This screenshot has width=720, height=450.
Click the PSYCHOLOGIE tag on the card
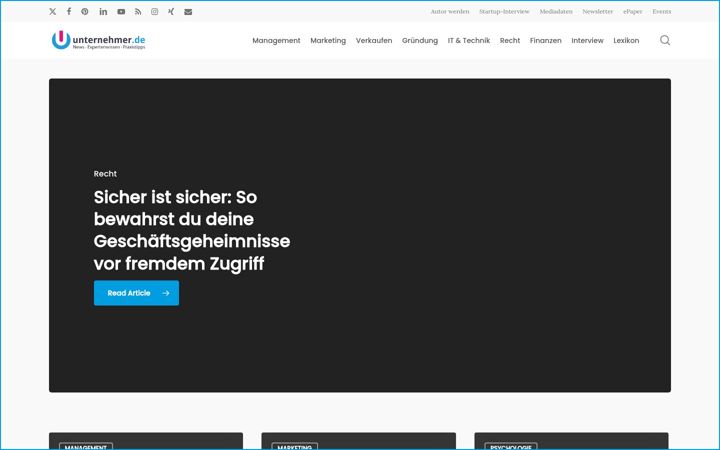511,447
